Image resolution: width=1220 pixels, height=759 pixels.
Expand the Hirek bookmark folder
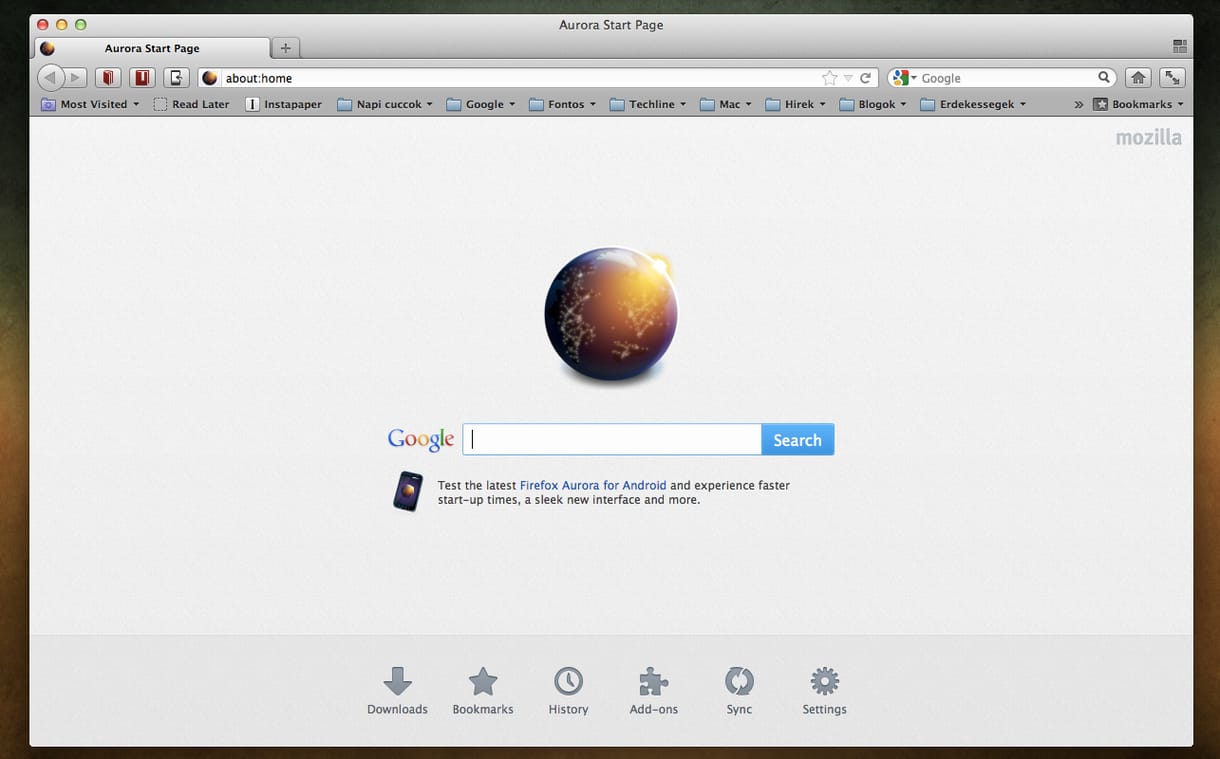796,104
